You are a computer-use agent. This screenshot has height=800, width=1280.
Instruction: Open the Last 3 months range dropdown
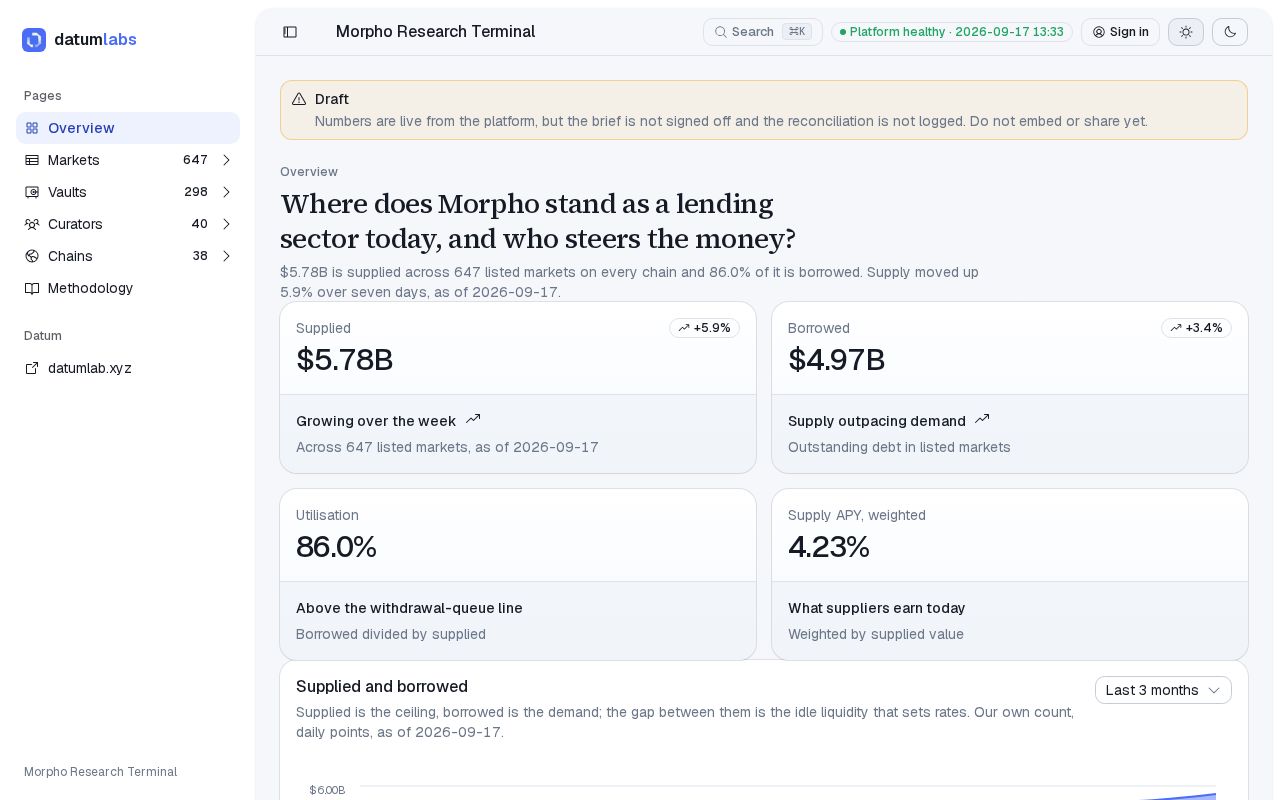coord(1163,690)
